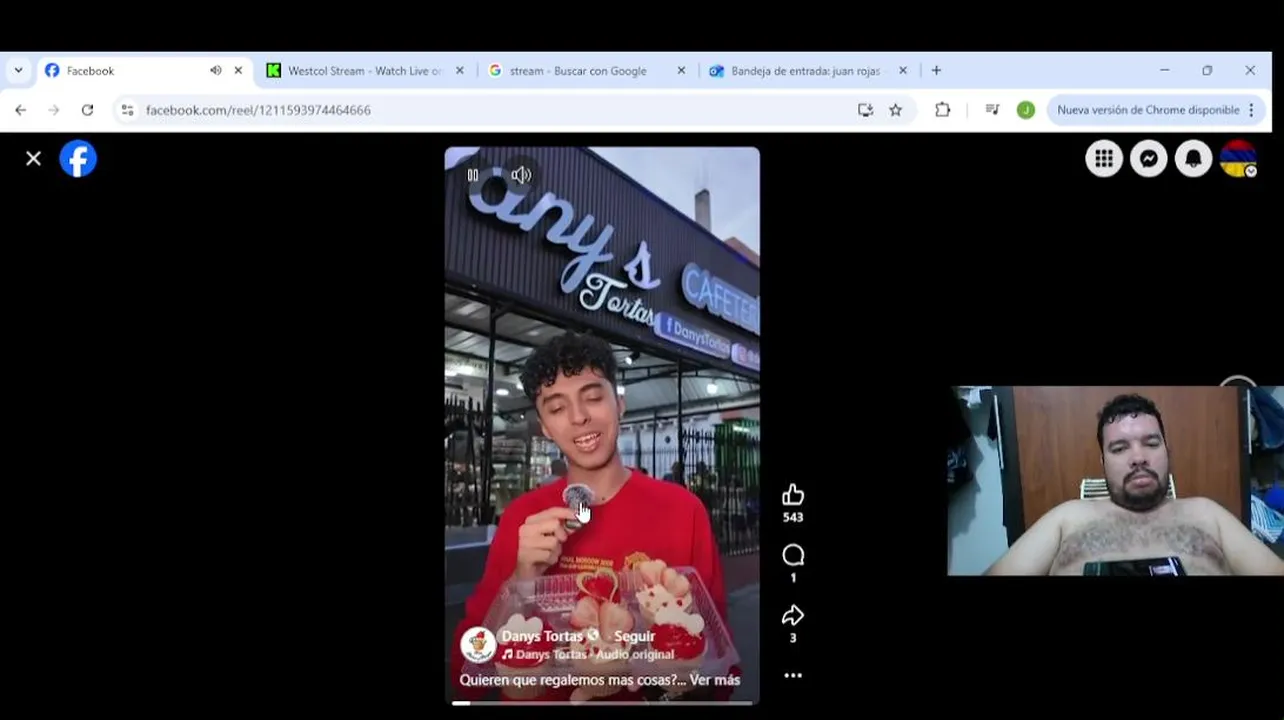The width and height of the screenshot is (1284, 720).
Task: Mute the Facebook tab audio indicator
Action: [x=215, y=71]
